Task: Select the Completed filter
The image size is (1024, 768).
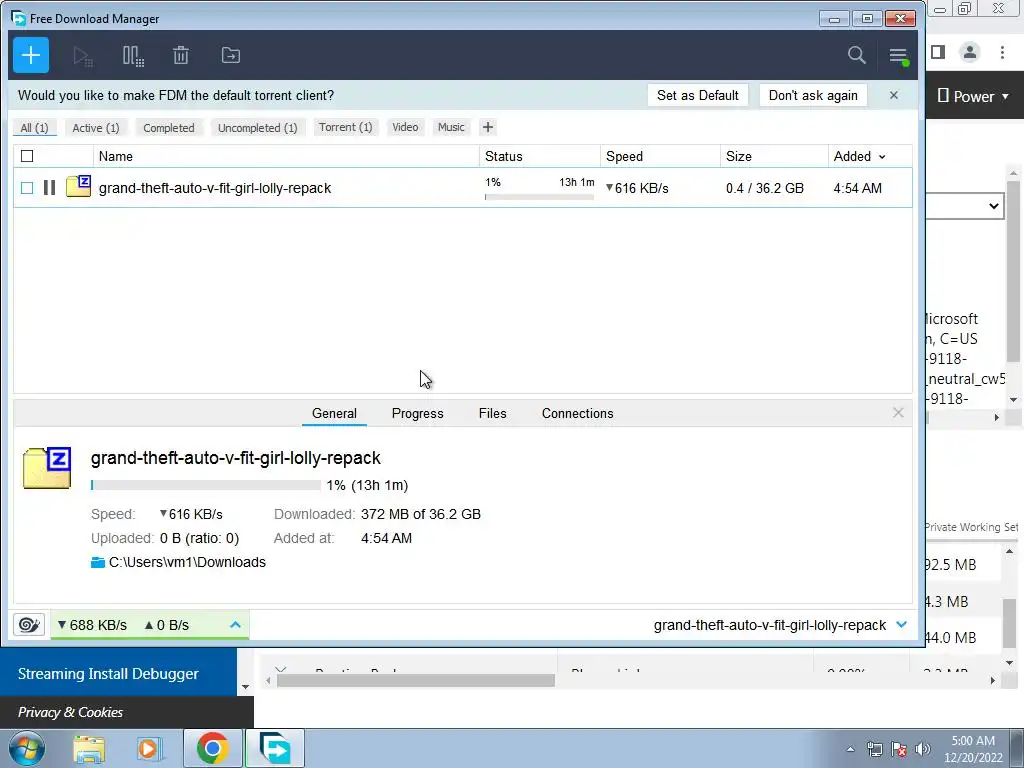Action: pyautogui.click(x=168, y=127)
